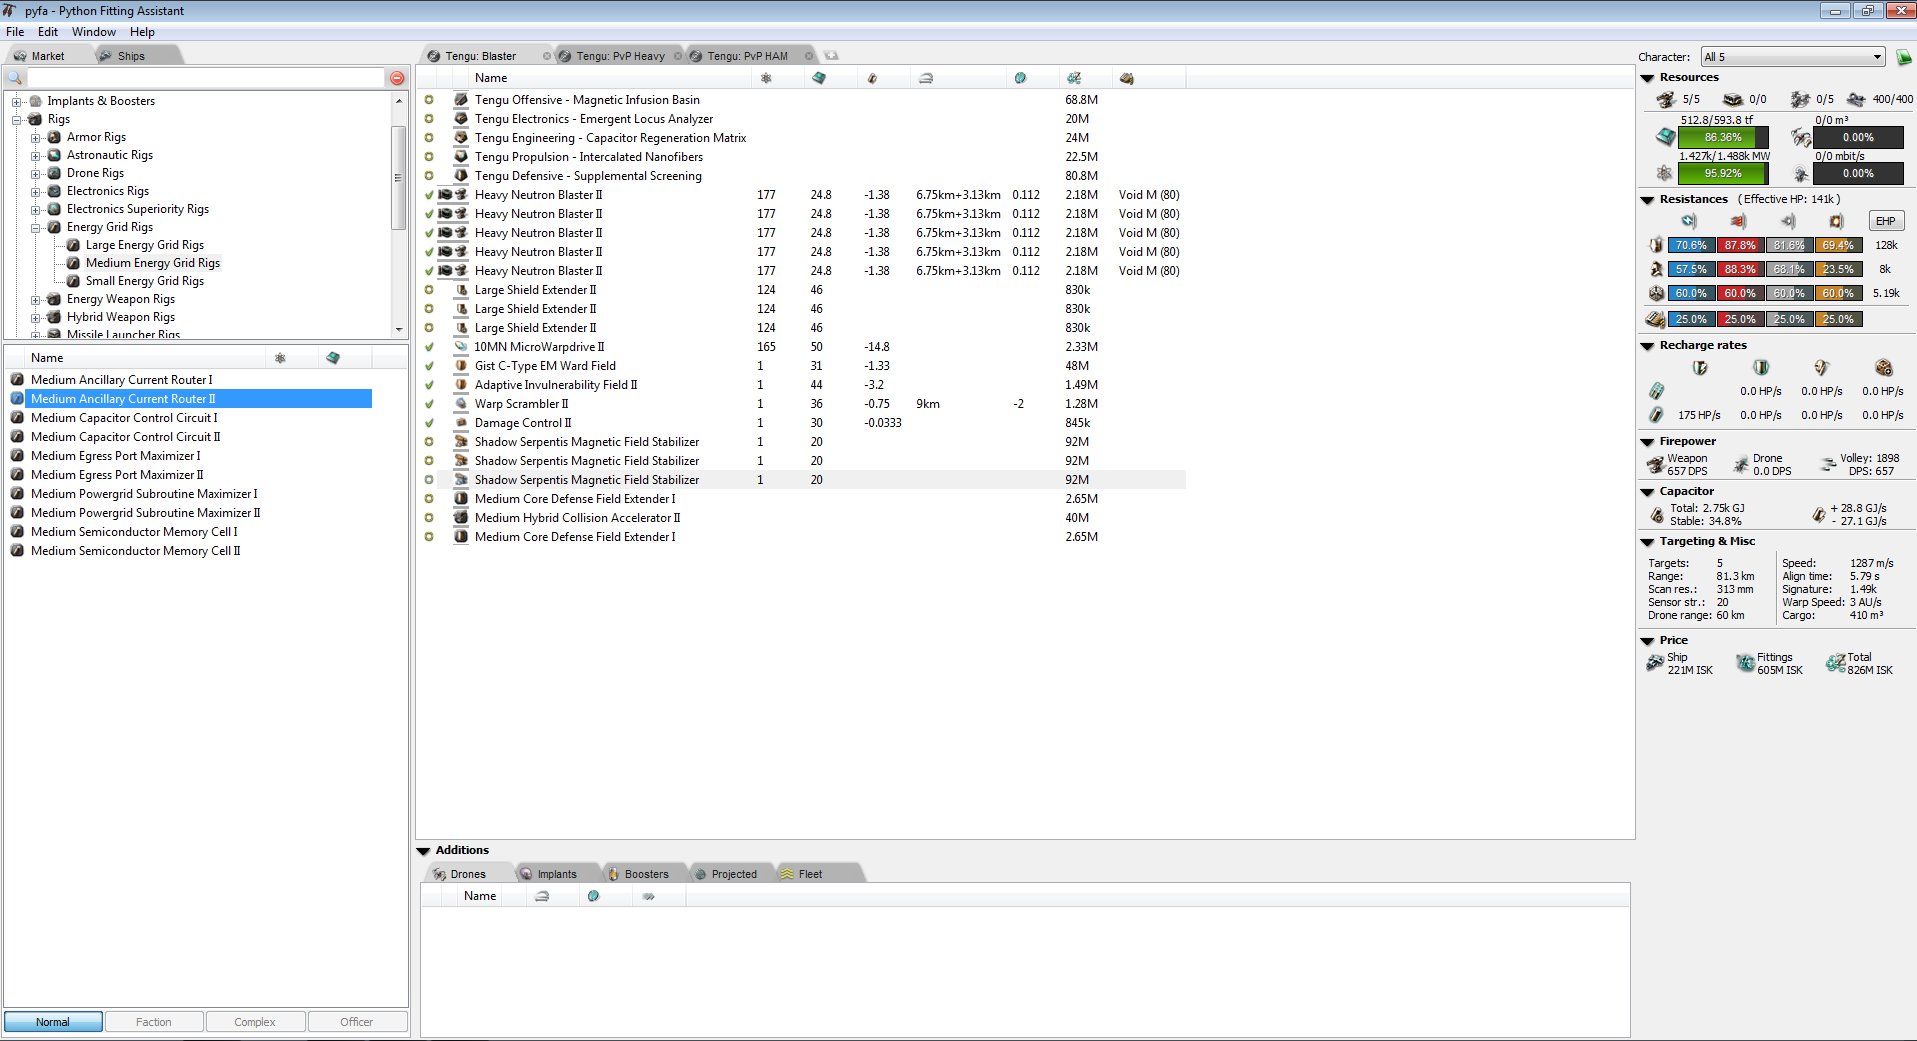Click the CPU usage bar showing 86.36%
The image size is (1917, 1041).
(1722, 137)
